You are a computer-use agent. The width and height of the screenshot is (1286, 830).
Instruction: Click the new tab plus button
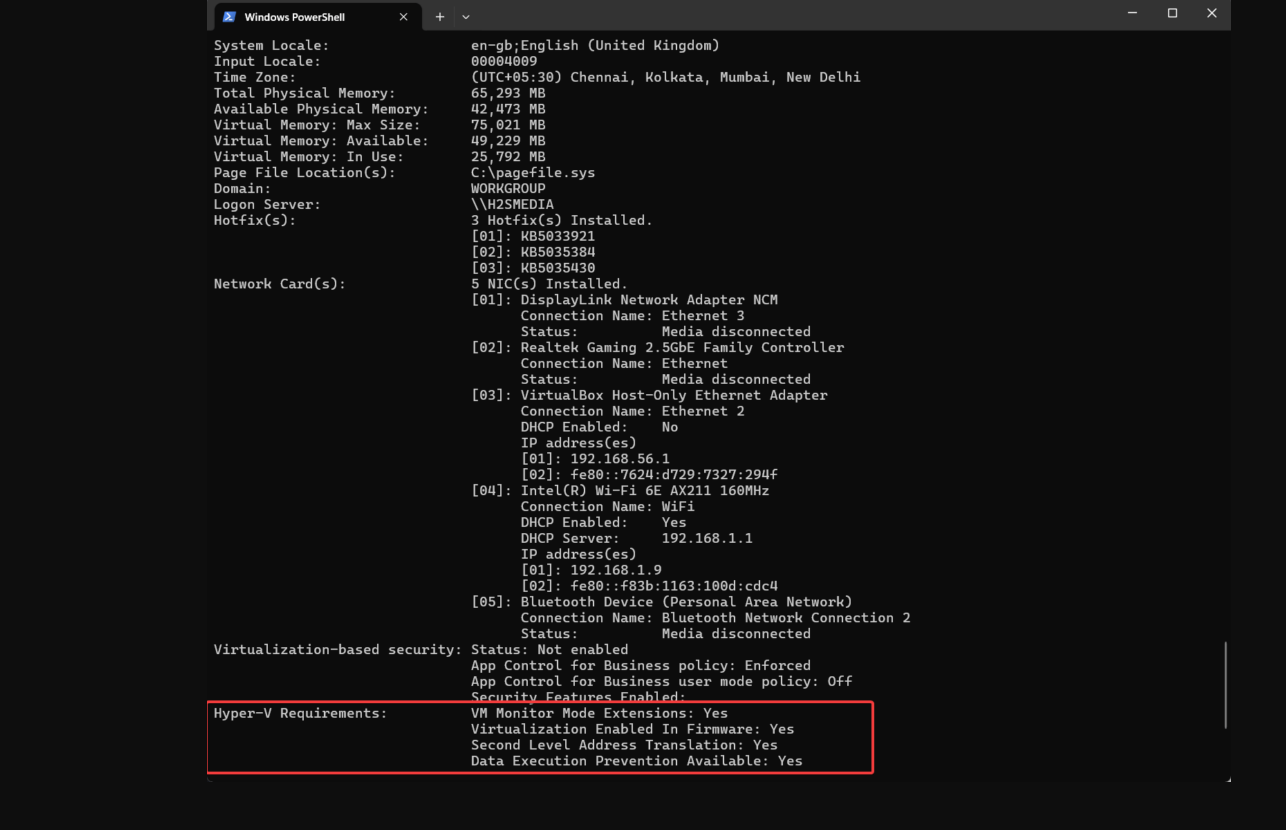click(x=439, y=16)
